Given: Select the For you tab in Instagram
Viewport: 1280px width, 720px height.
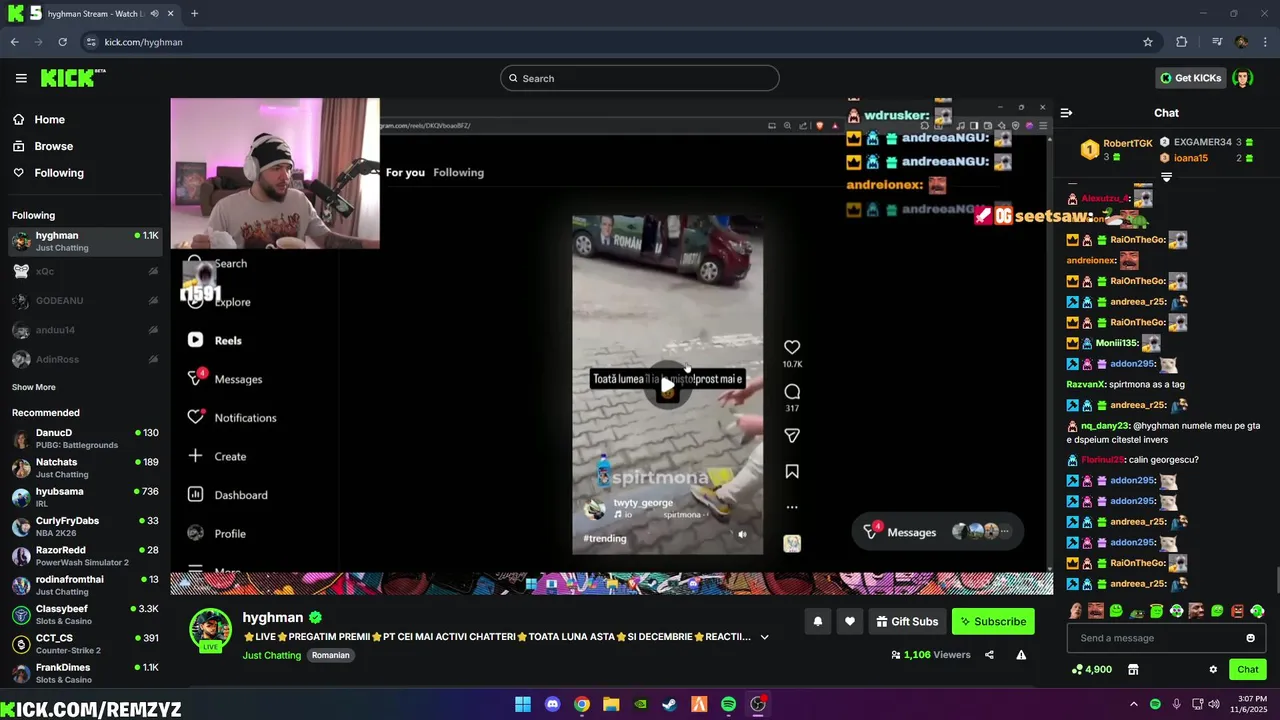Looking at the screenshot, I should pos(405,172).
